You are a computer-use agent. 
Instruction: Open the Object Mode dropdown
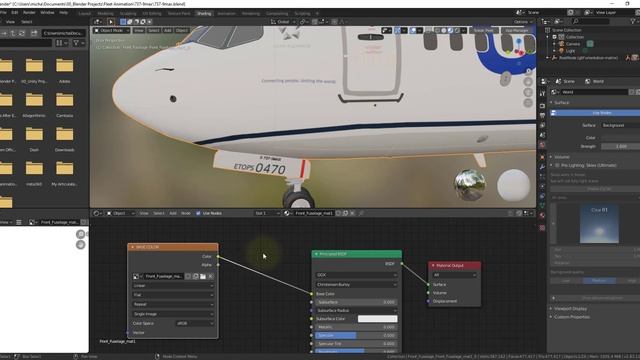click(x=112, y=30)
